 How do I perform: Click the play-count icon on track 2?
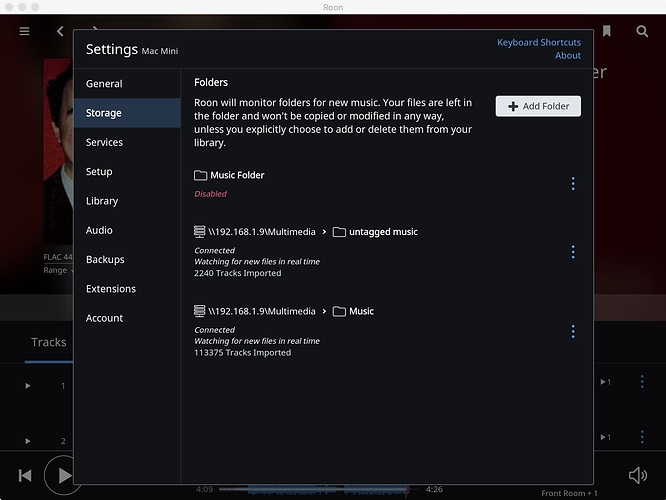605,437
